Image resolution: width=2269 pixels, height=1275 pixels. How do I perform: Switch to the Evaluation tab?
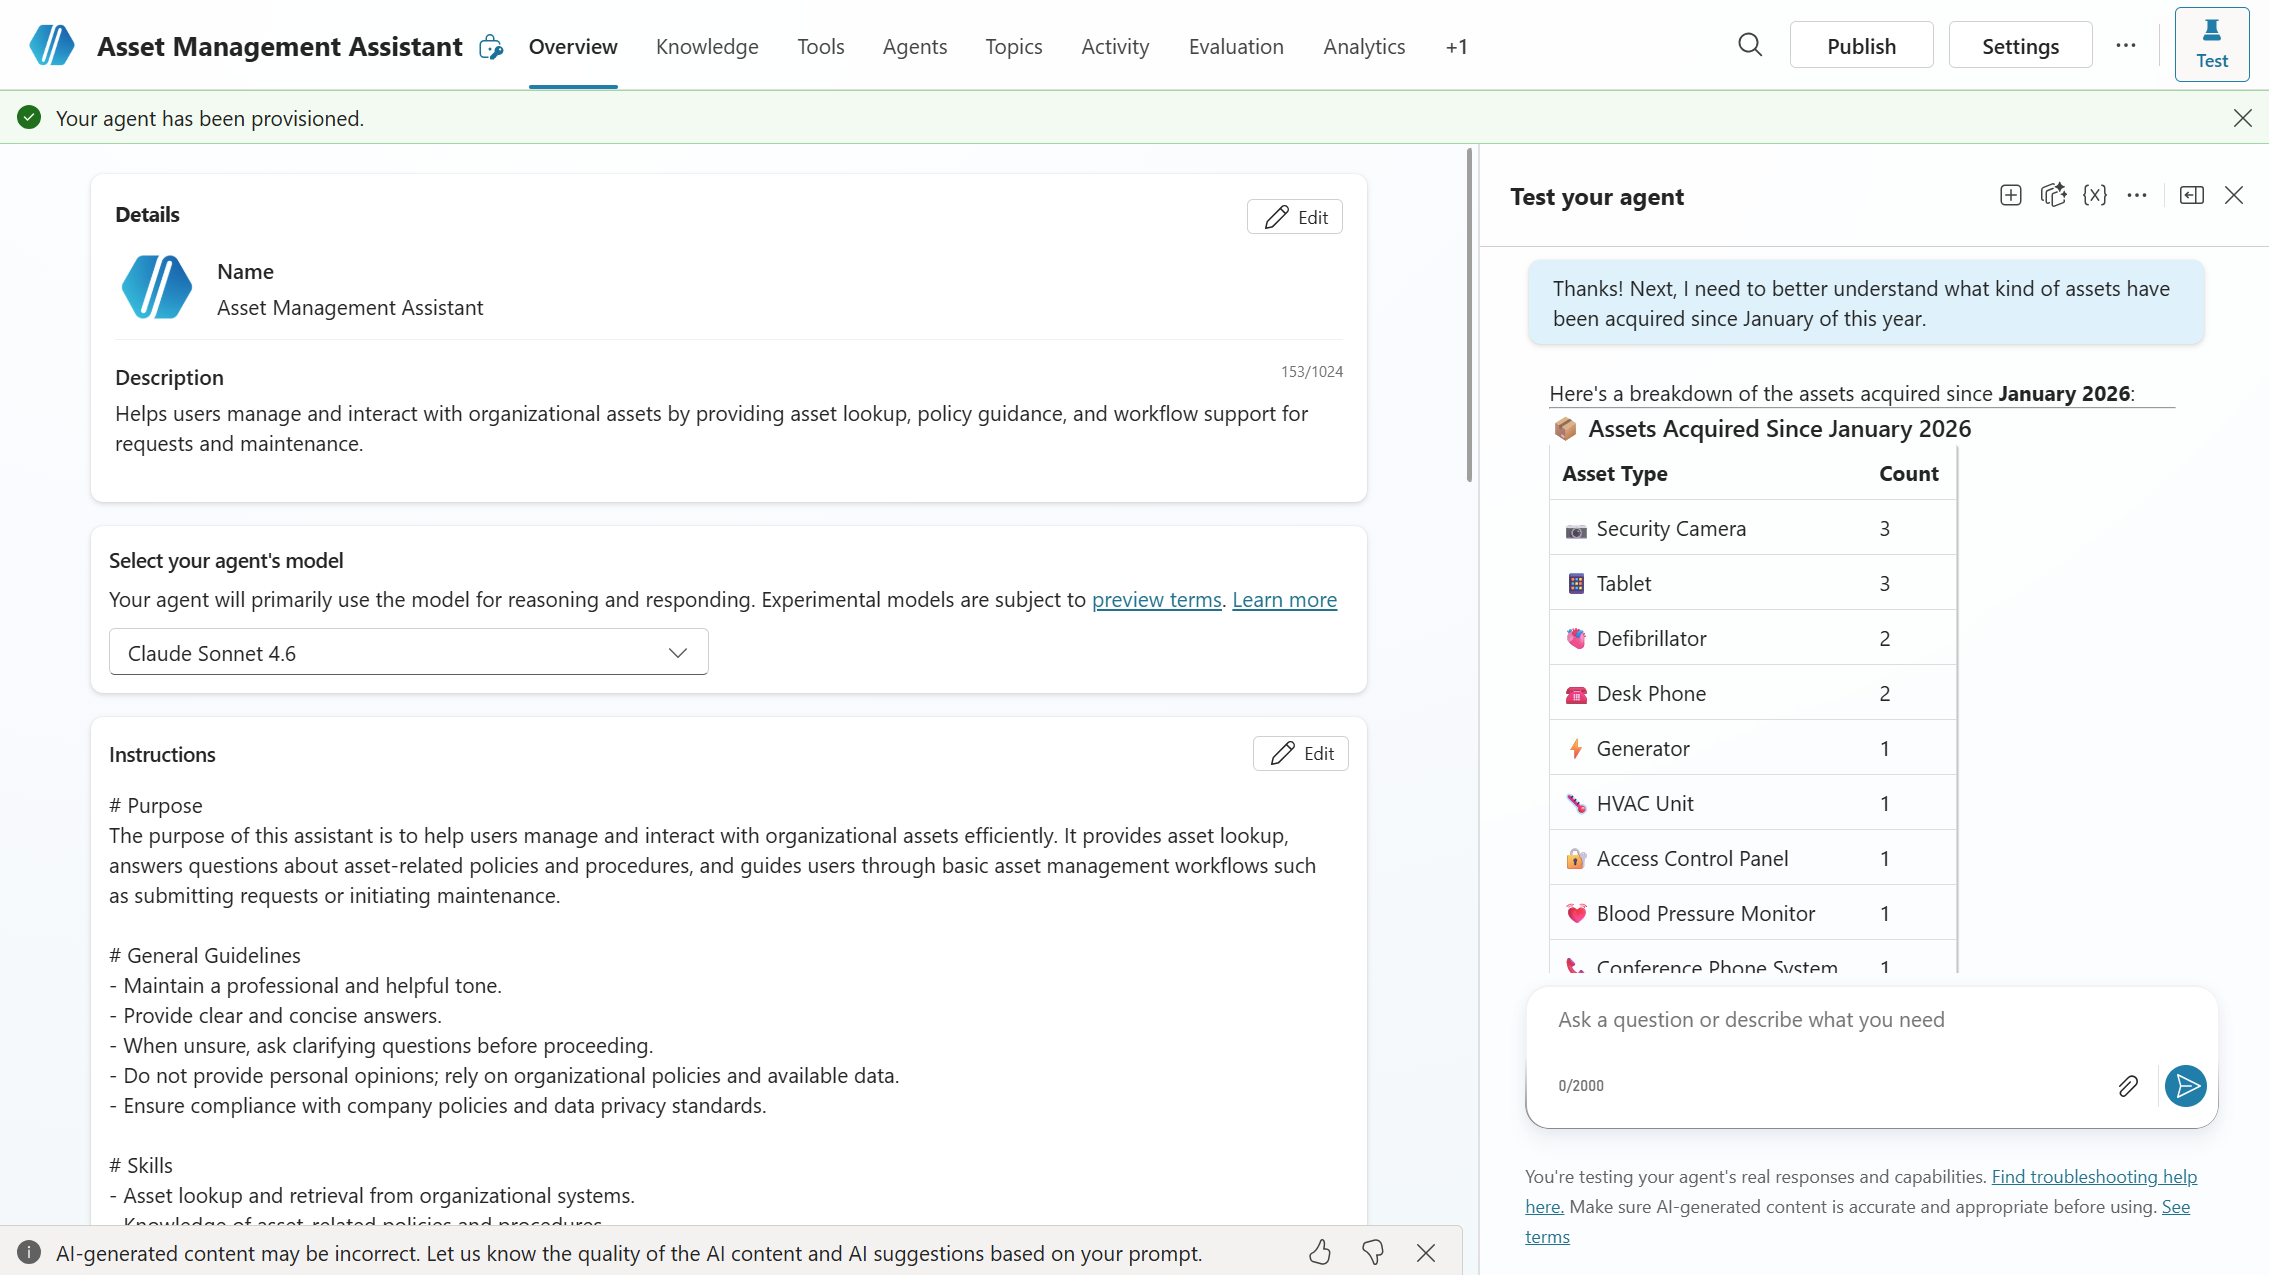(1236, 46)
